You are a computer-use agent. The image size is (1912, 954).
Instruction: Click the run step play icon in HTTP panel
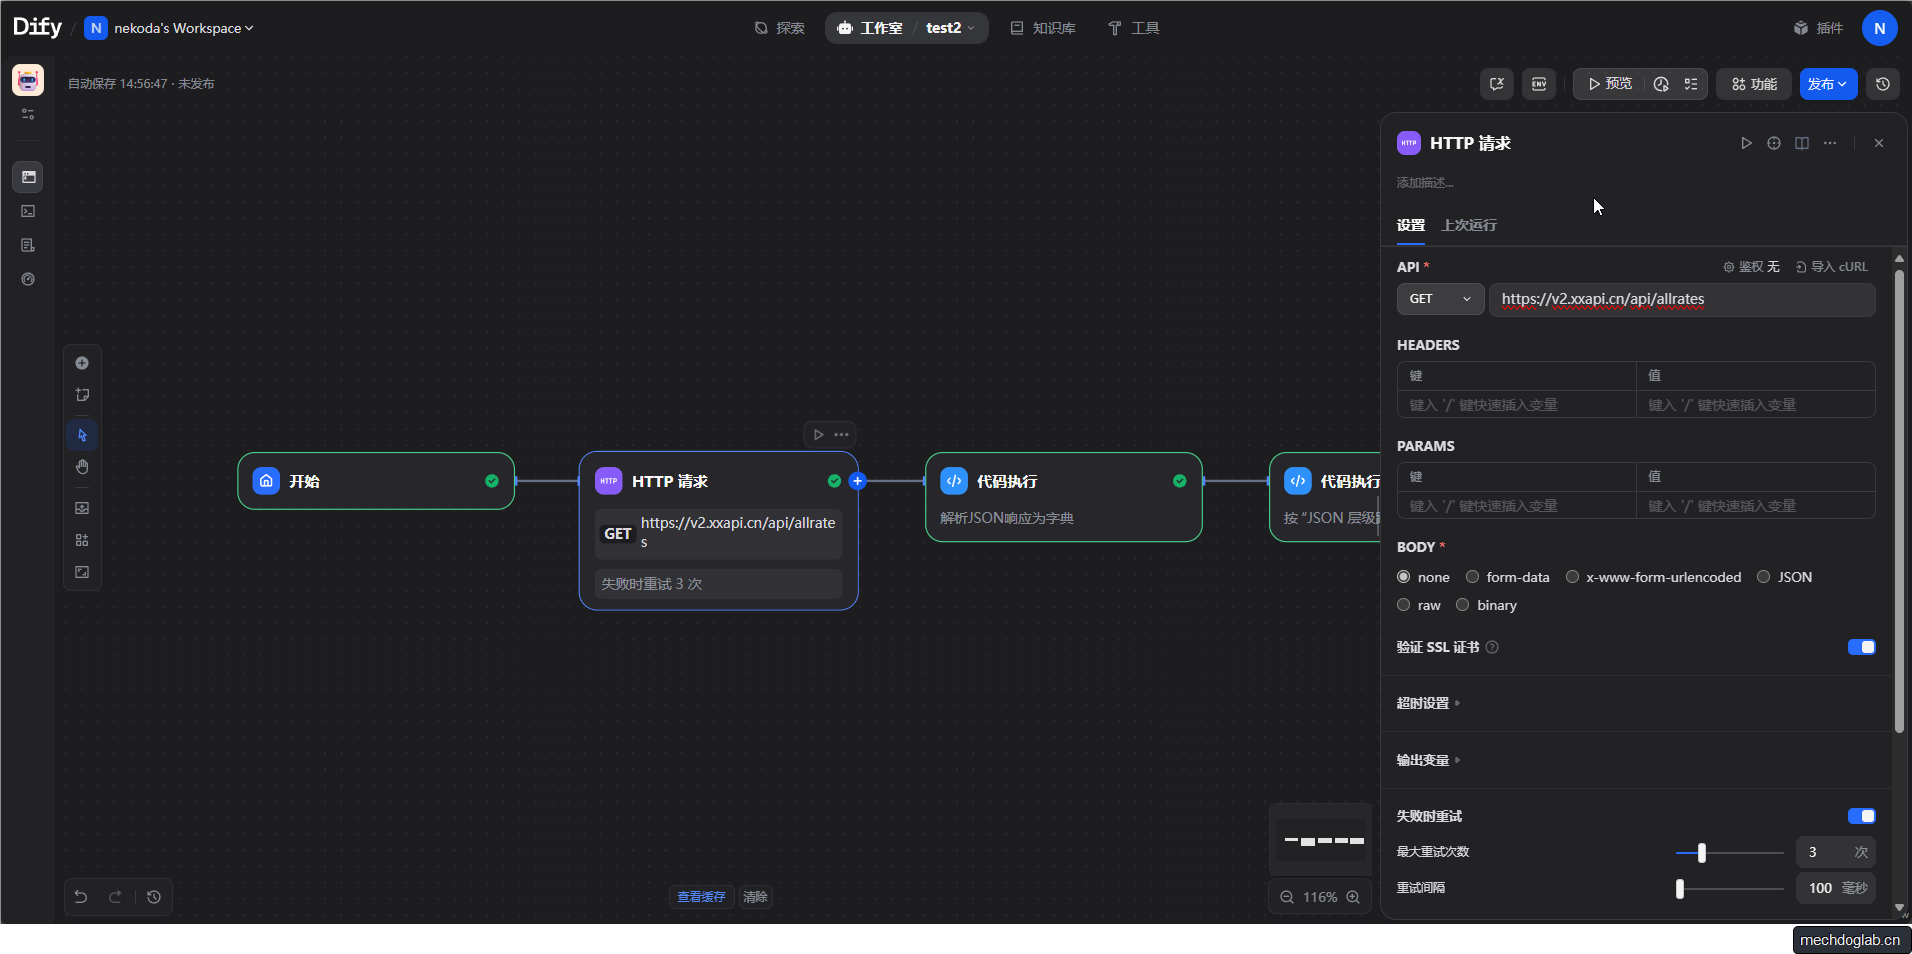coord(1746,143)
